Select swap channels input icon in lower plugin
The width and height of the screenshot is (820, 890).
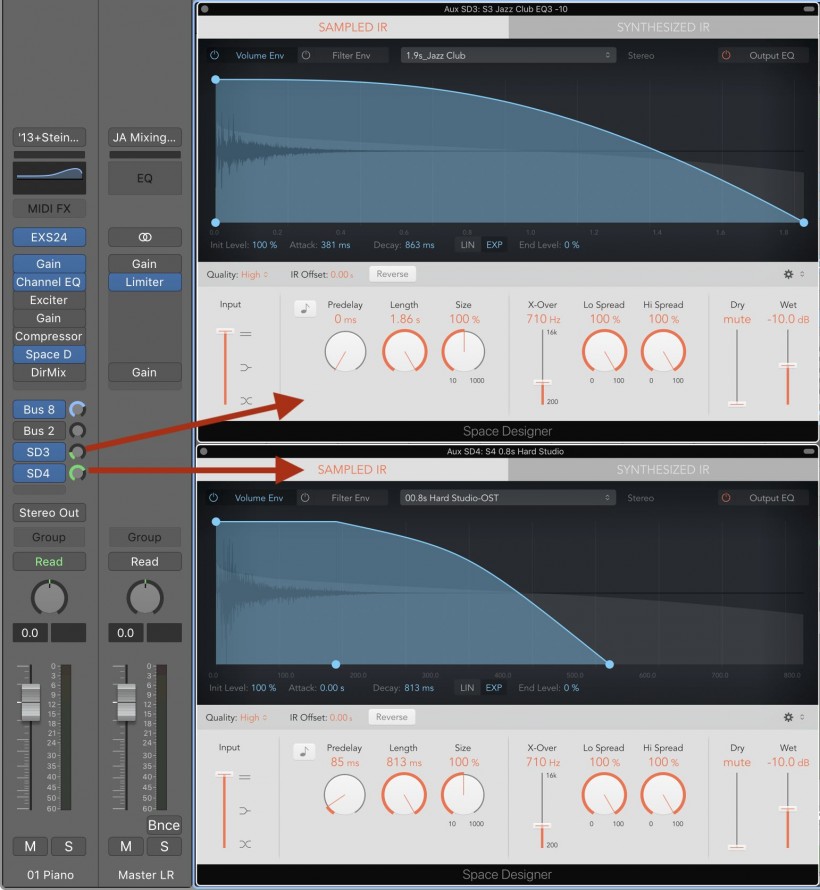coord(246,844)
